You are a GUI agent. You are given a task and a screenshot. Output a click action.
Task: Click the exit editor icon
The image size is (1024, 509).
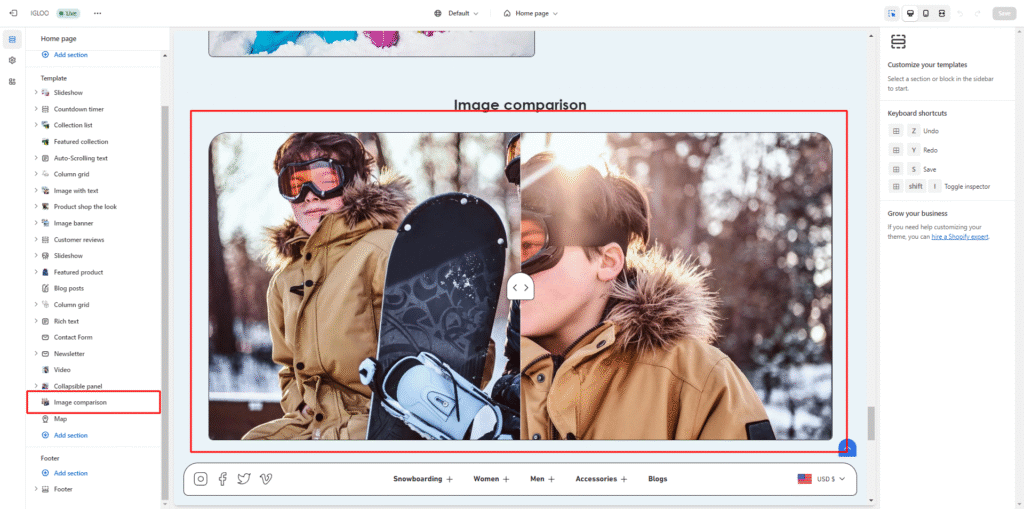point(13,13)
